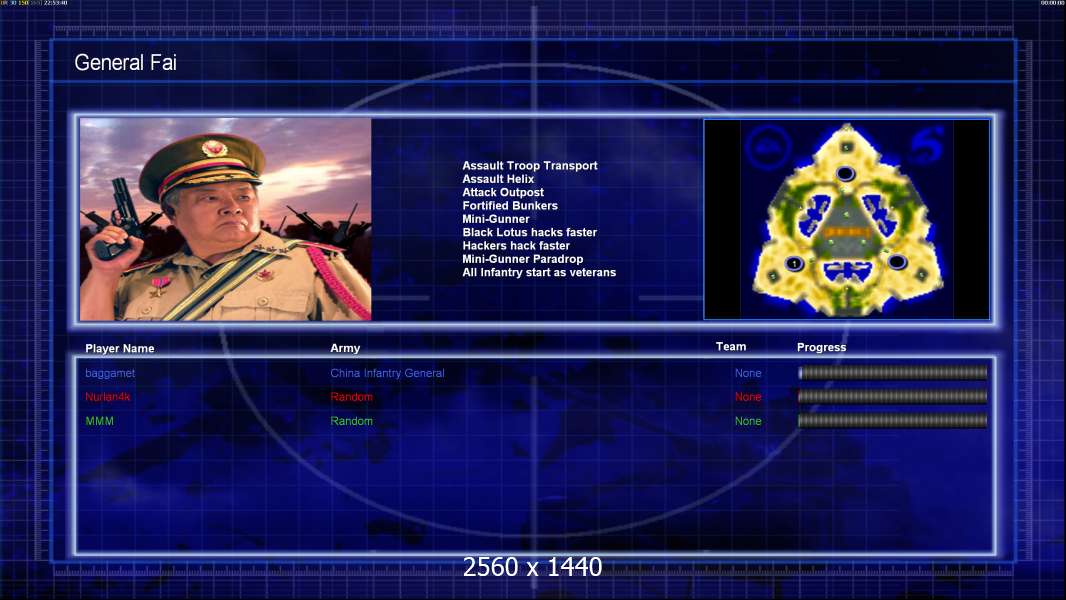
Task: Click the "Assault Troop Transport" line
Action: click(530, 165)
